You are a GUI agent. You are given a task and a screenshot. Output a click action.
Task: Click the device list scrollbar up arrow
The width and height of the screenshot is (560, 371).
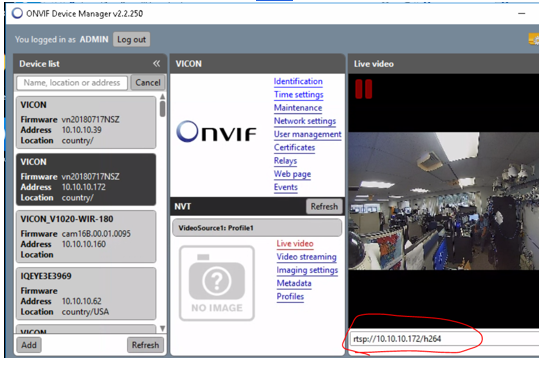[162, 96]
